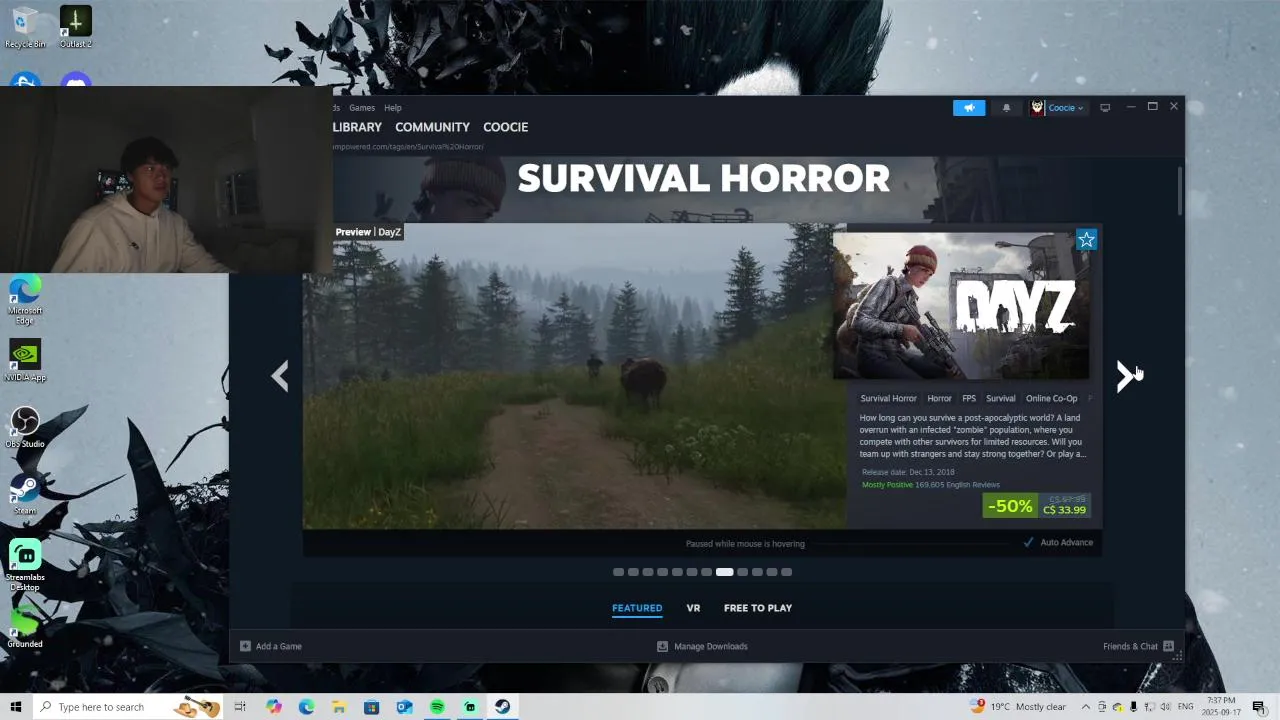
Task: Click the Online Co-Op tag
Action: 1052,398
